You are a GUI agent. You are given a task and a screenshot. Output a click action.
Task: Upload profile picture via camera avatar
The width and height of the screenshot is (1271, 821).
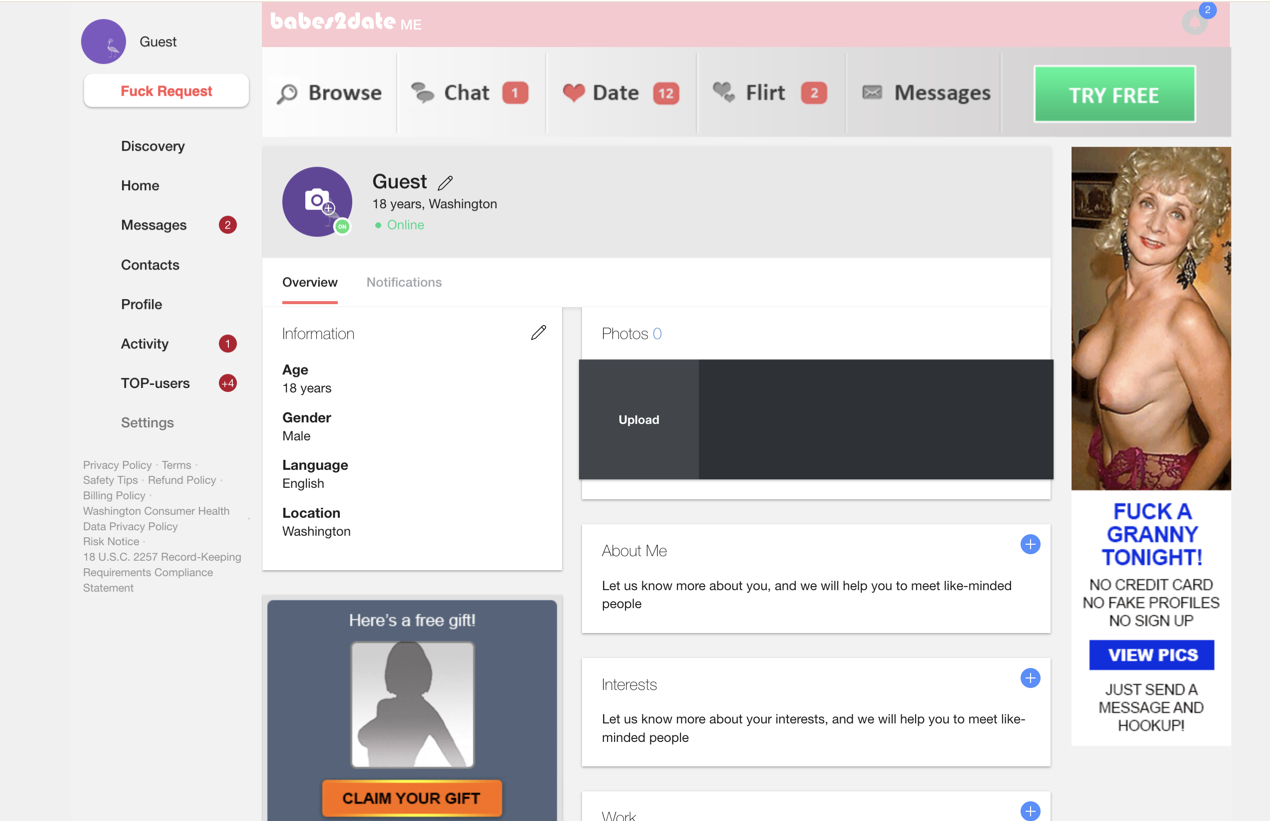click(x=317, y=201)
